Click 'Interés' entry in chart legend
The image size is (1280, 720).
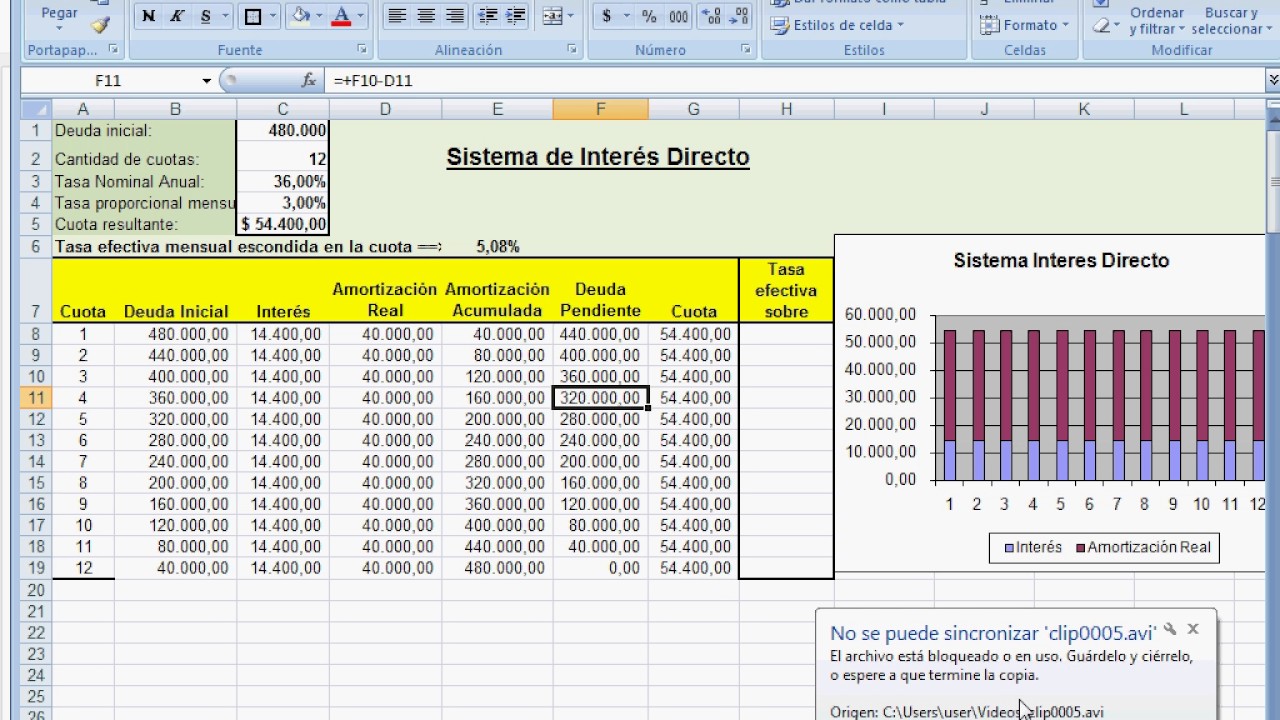tap(1033, 547)
